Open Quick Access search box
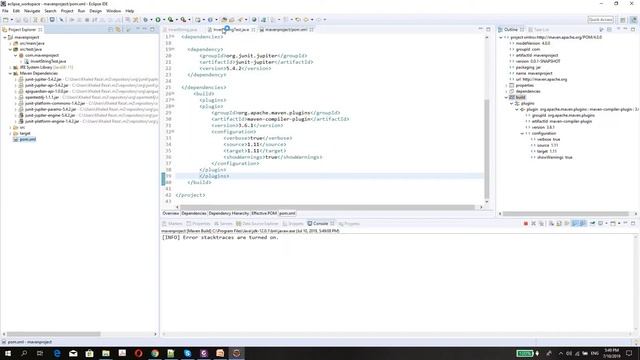The image size is (640, 360). pos(600,20)
